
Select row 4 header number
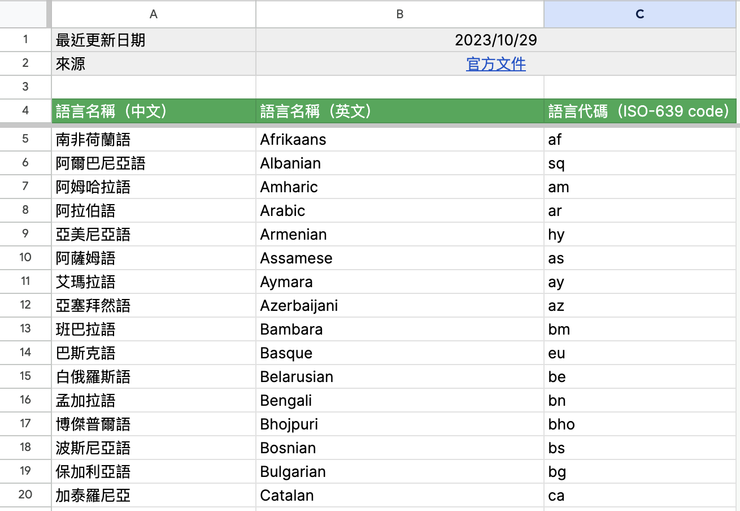(x=25, y=110)
